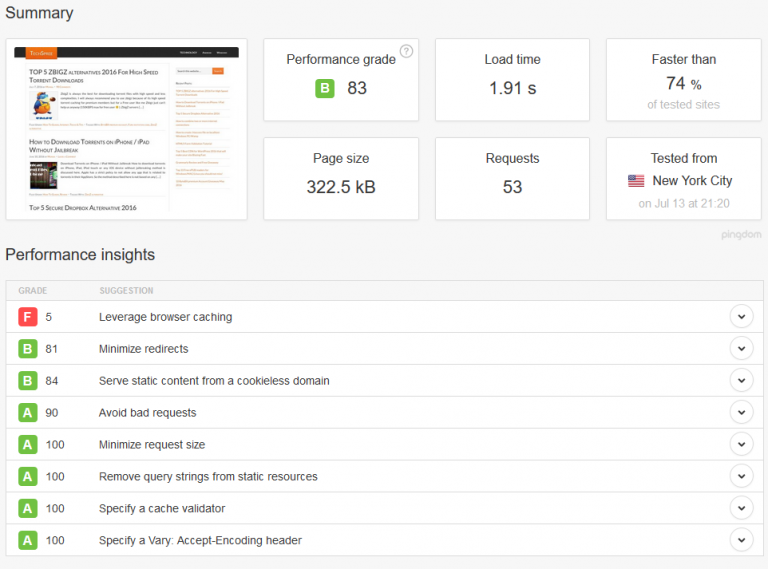Expand the Leverage browser caching row
Image resolution: width=768 pixels, height=569 pixels.
click(741, 316)
